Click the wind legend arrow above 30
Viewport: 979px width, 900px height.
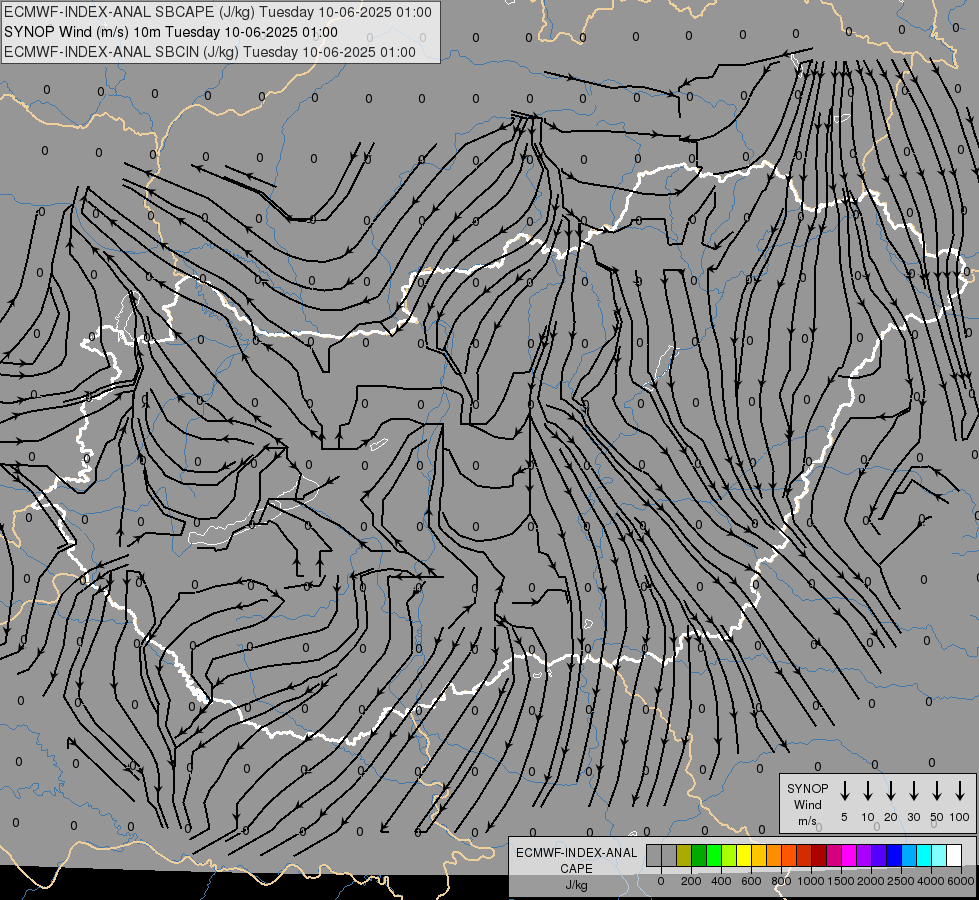(913, 791)
